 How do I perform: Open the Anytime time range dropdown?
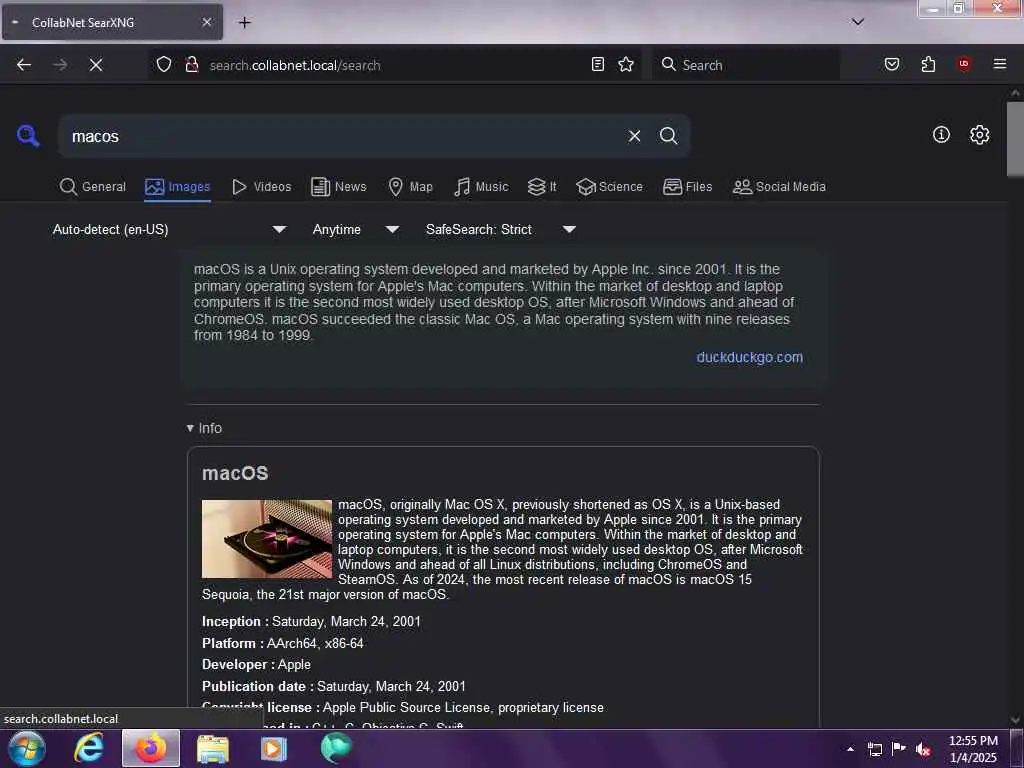pyautogui.click(x=356, y=229)
